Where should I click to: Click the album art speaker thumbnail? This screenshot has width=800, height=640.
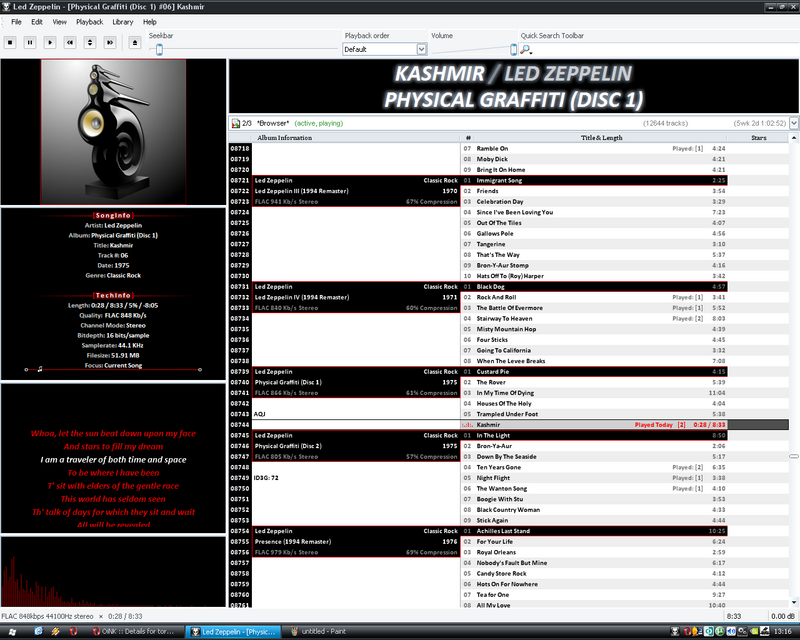coord(113,132)
